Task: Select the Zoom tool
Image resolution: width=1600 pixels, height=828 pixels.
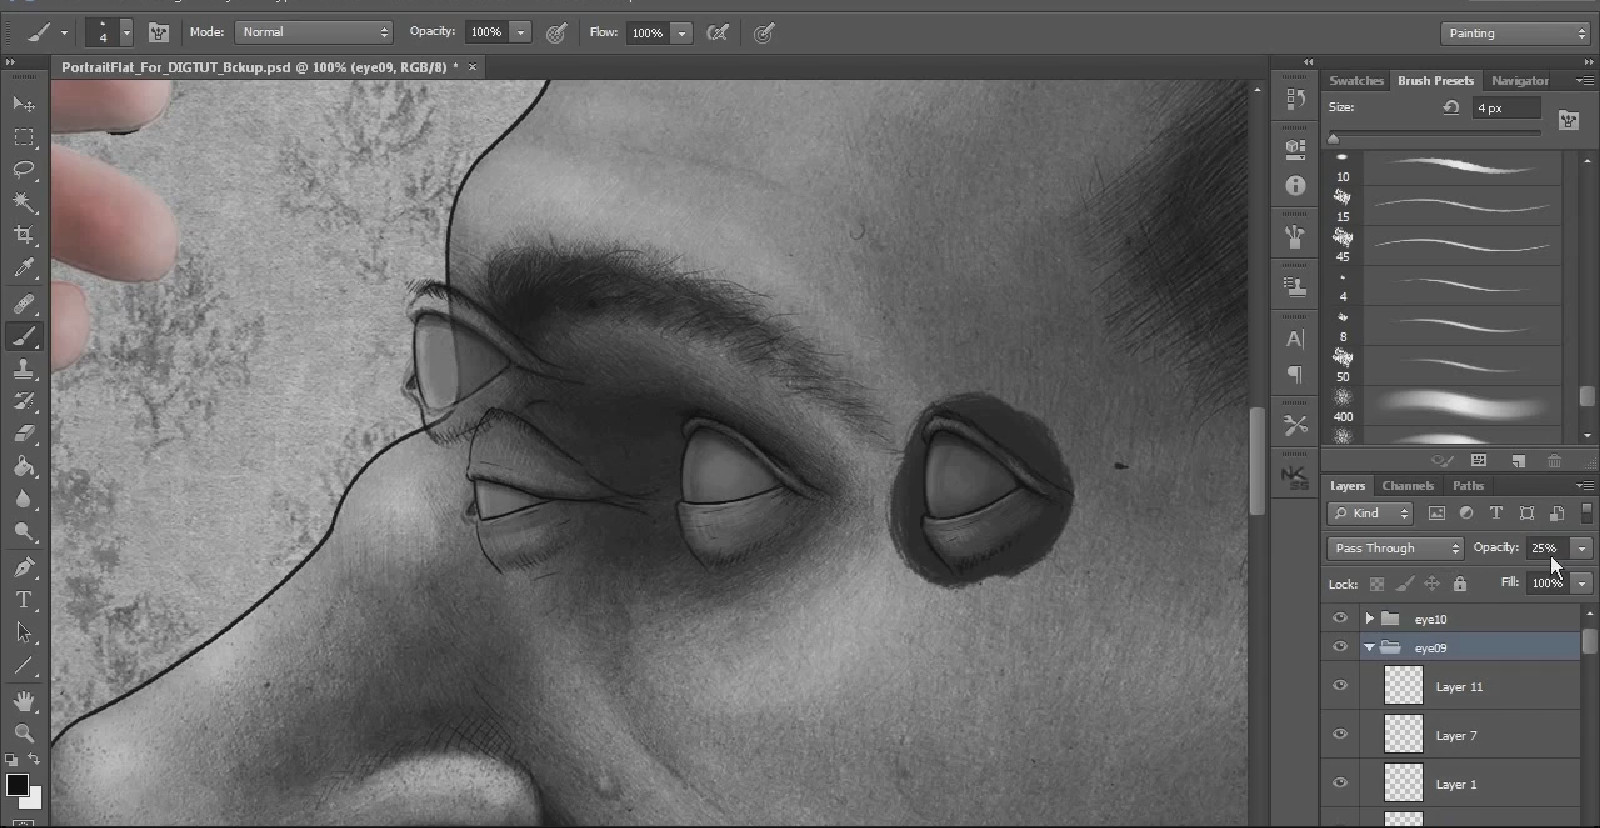Action: 24,733
